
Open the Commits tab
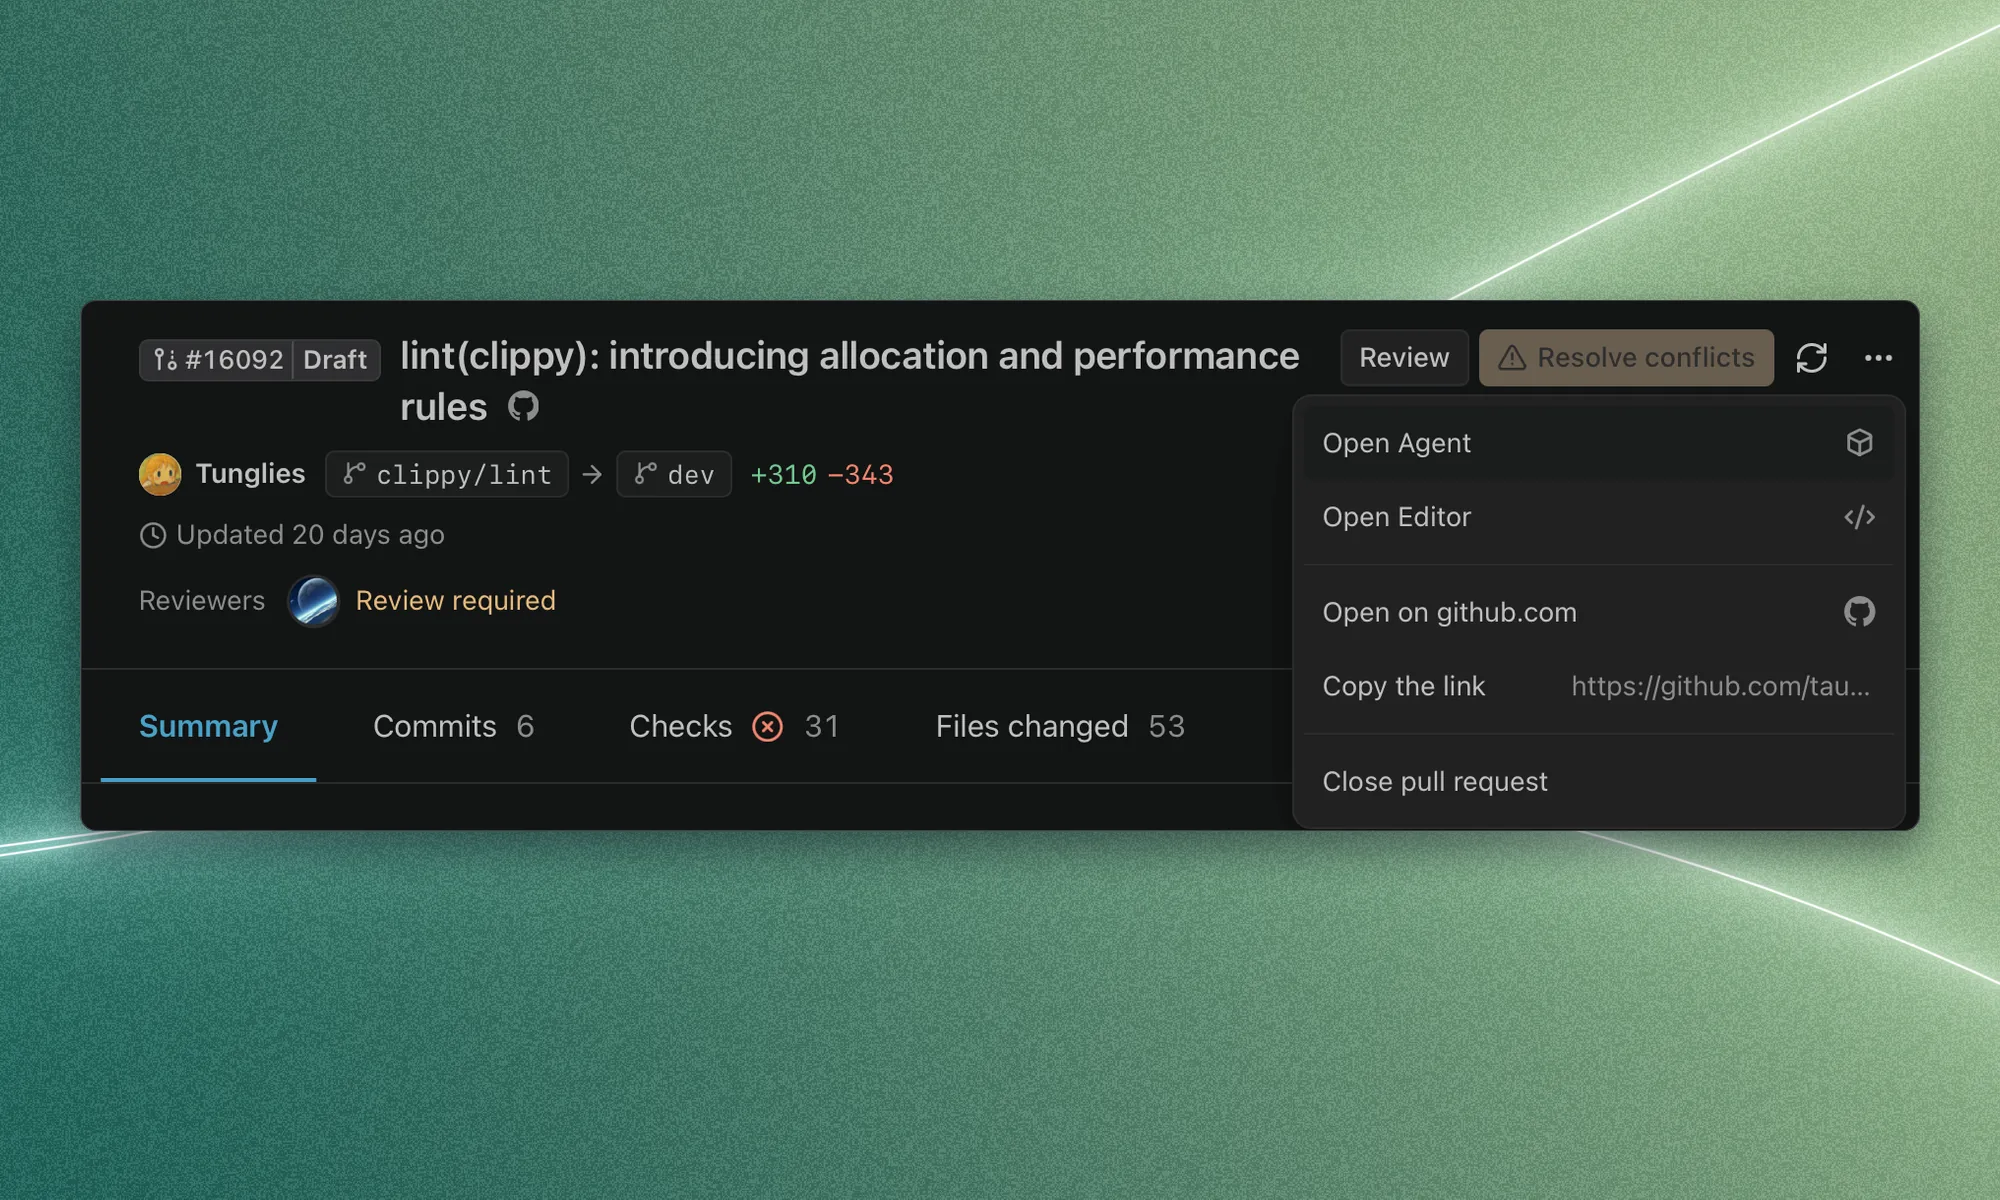(453, 726)
